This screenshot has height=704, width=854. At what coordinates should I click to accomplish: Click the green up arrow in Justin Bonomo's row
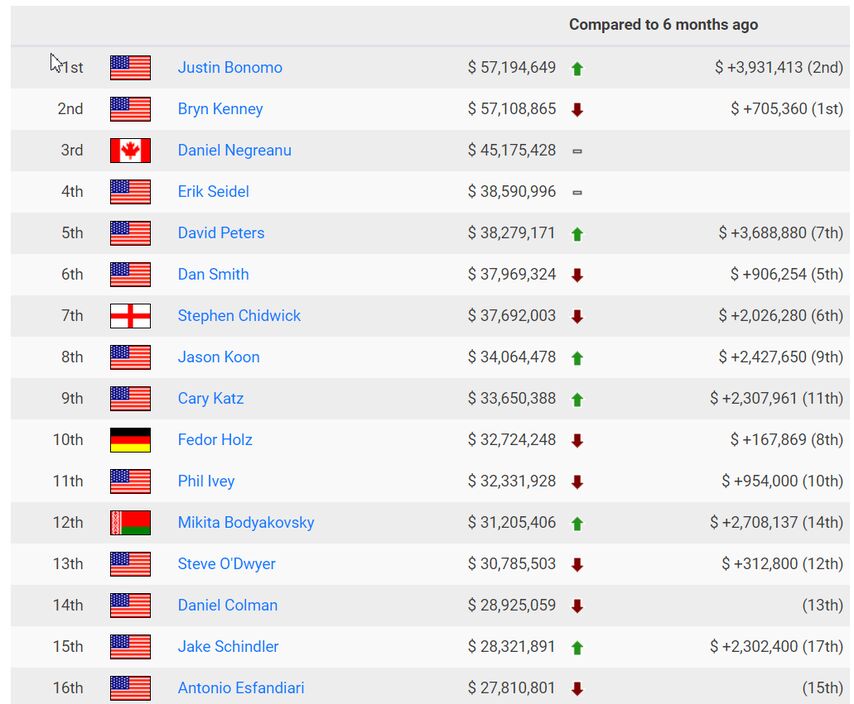(x=577, y=69)
